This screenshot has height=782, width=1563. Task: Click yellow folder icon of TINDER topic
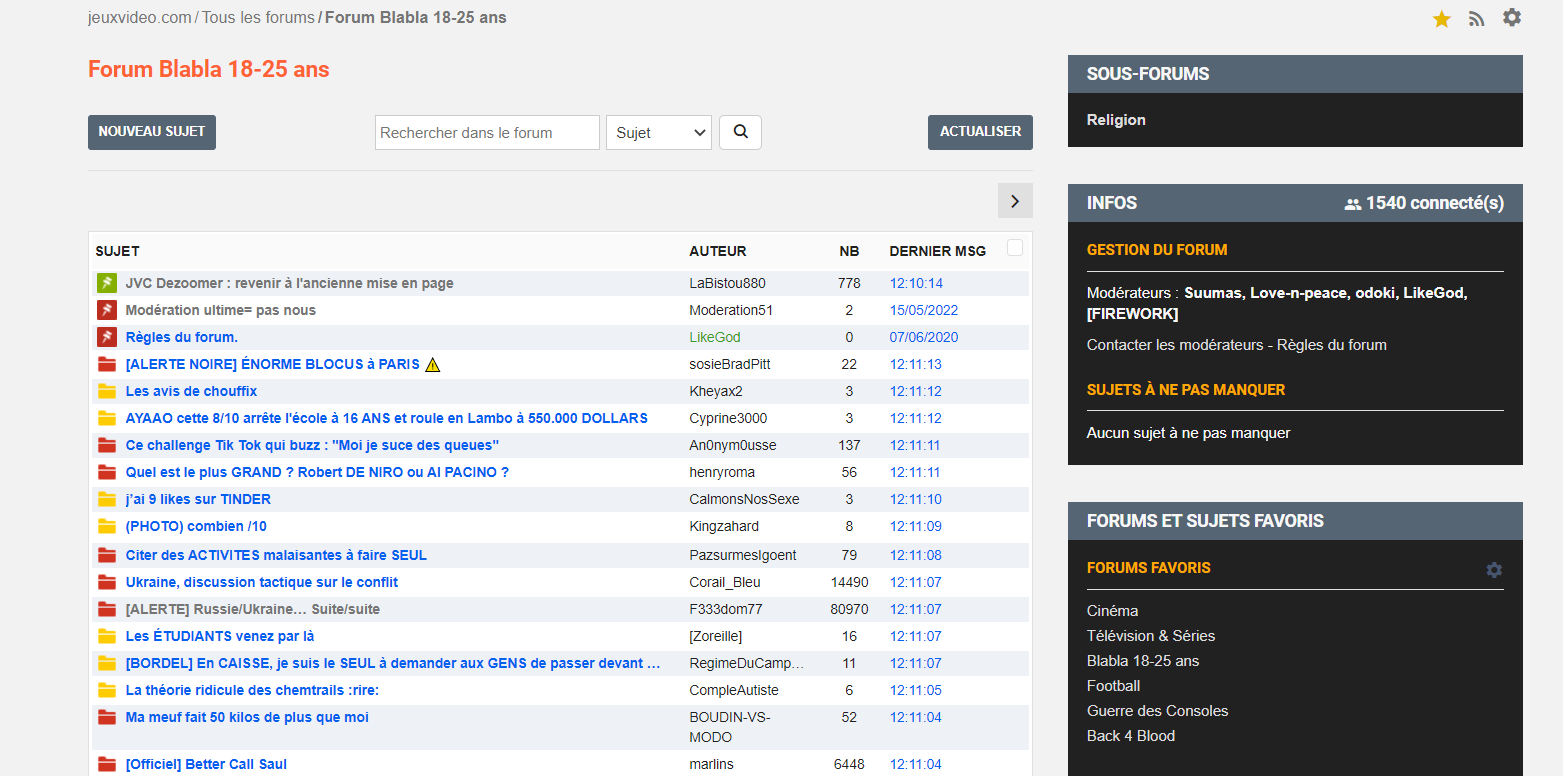click(107, 499)
